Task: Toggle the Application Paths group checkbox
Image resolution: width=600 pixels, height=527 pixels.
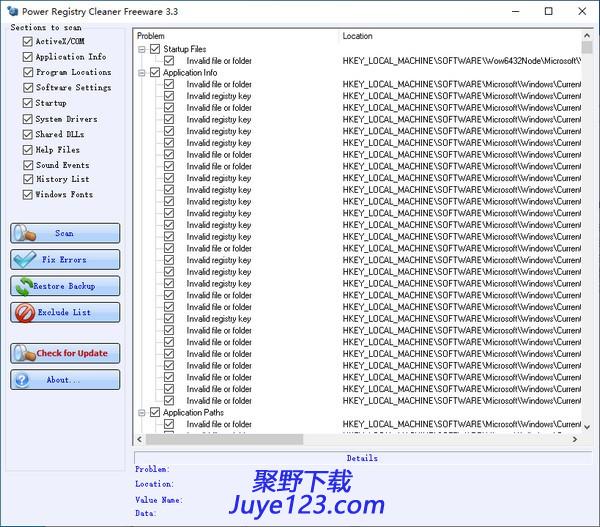Action: tap(155, 412)
